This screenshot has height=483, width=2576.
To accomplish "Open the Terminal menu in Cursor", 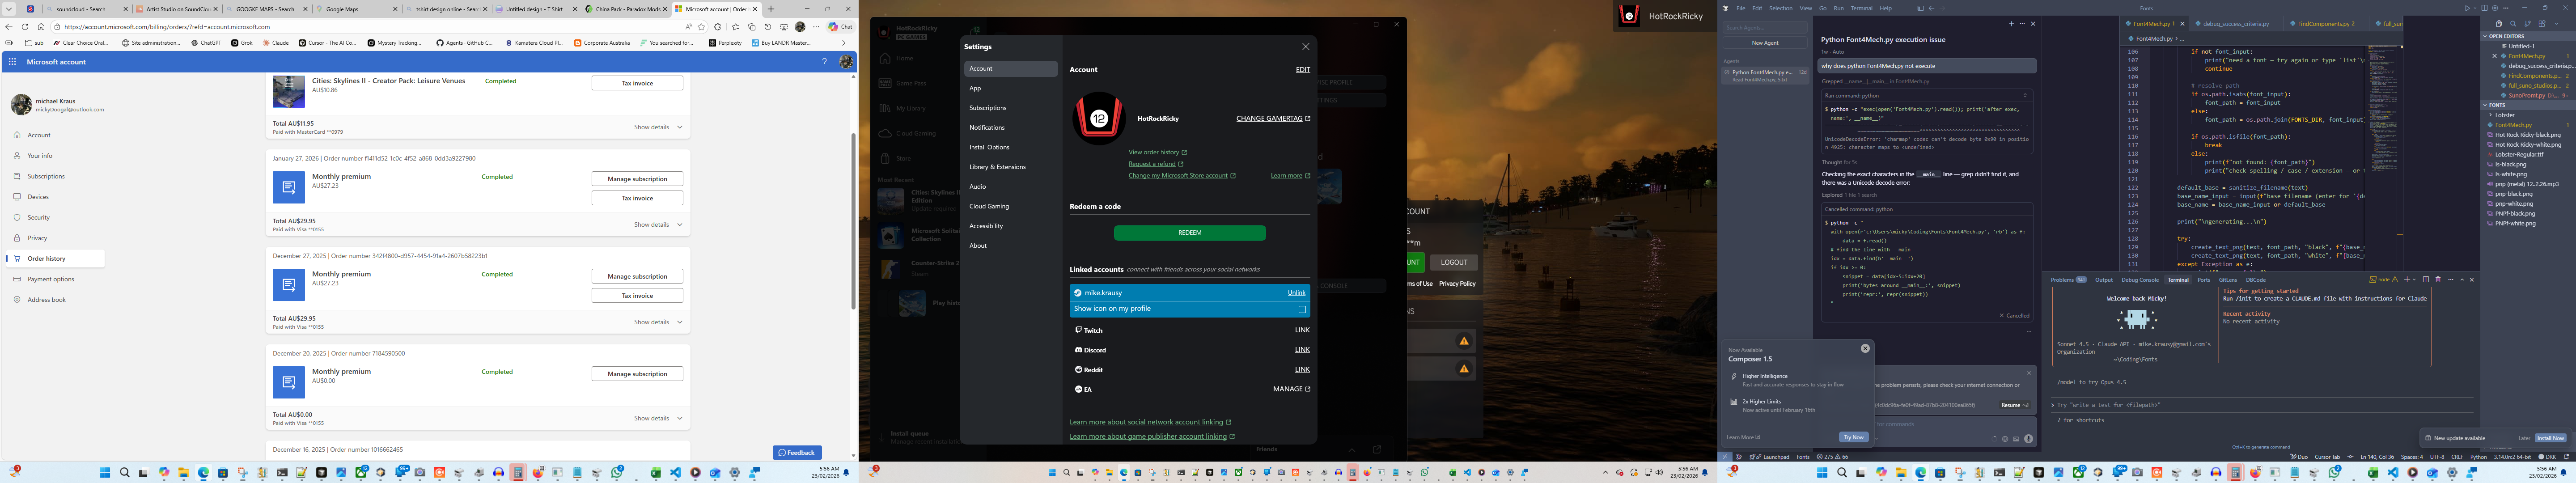I will pos(1861,8).
